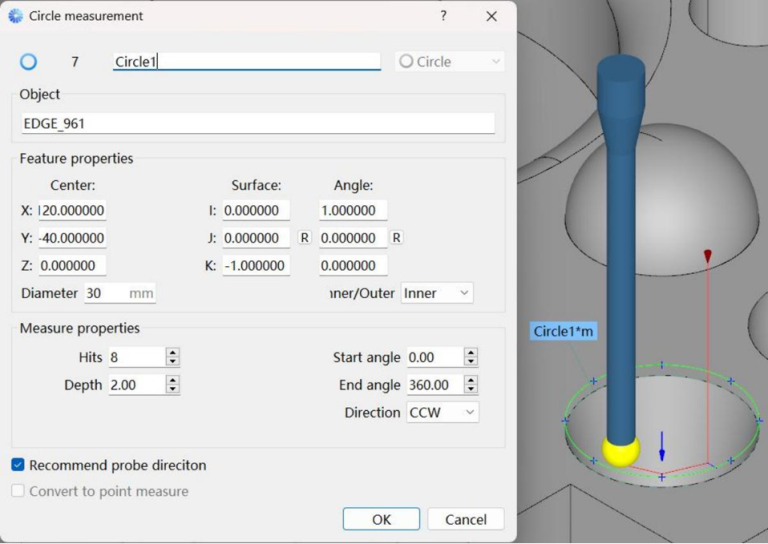Click the Diameter 30 mm field

[x=120, y=293]
